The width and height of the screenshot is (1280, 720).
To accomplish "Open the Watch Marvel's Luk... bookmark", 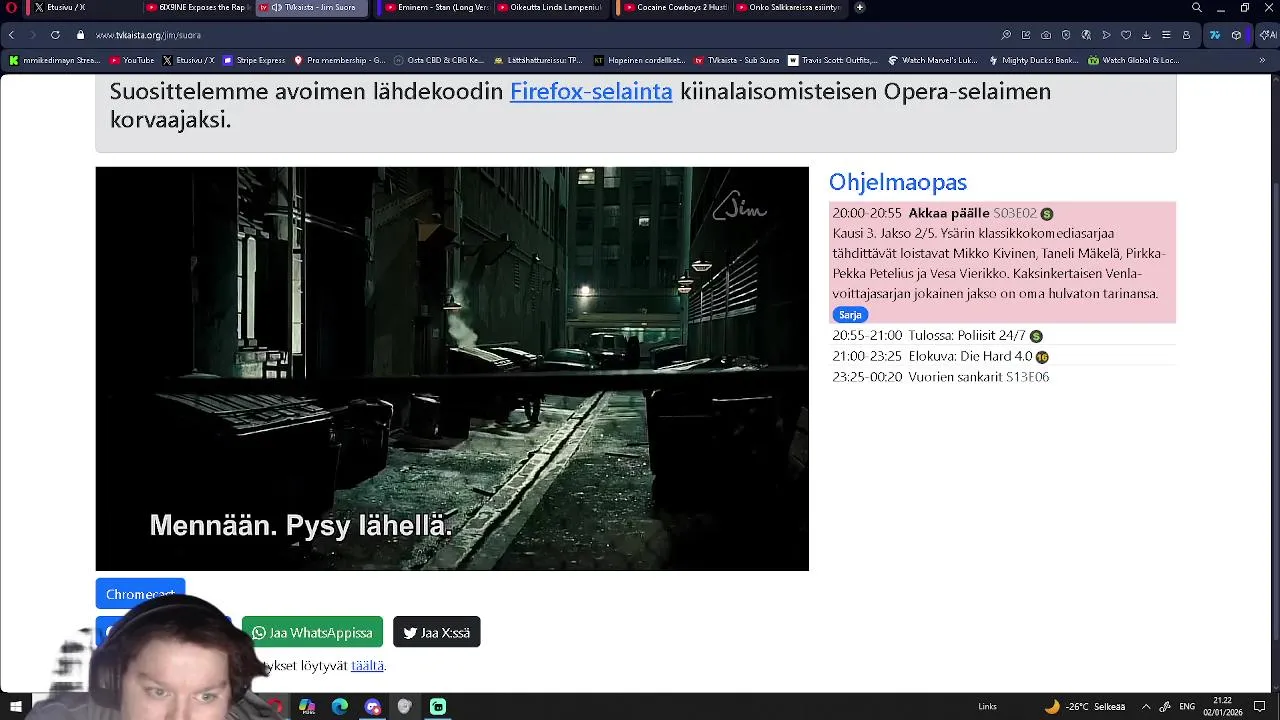I will (x=933, y=60).
